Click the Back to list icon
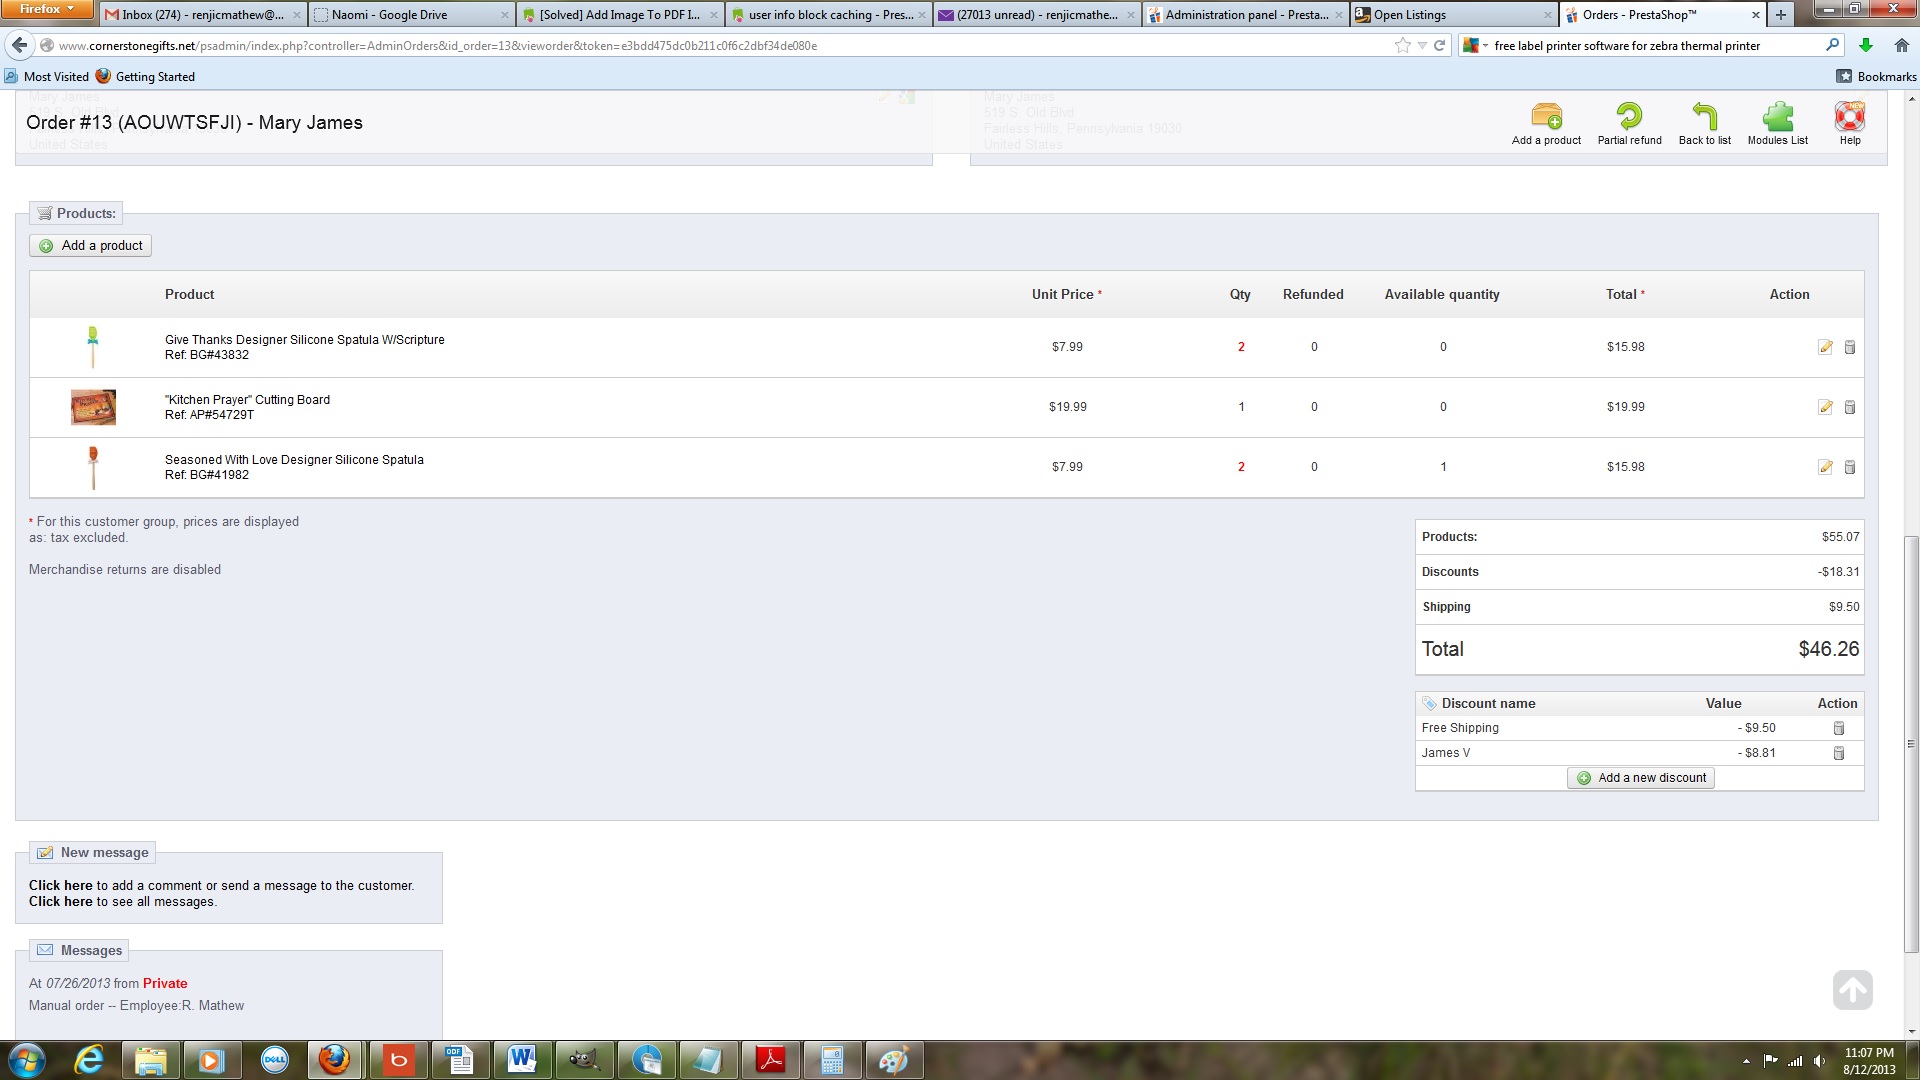 click(x=1704, y=117)
